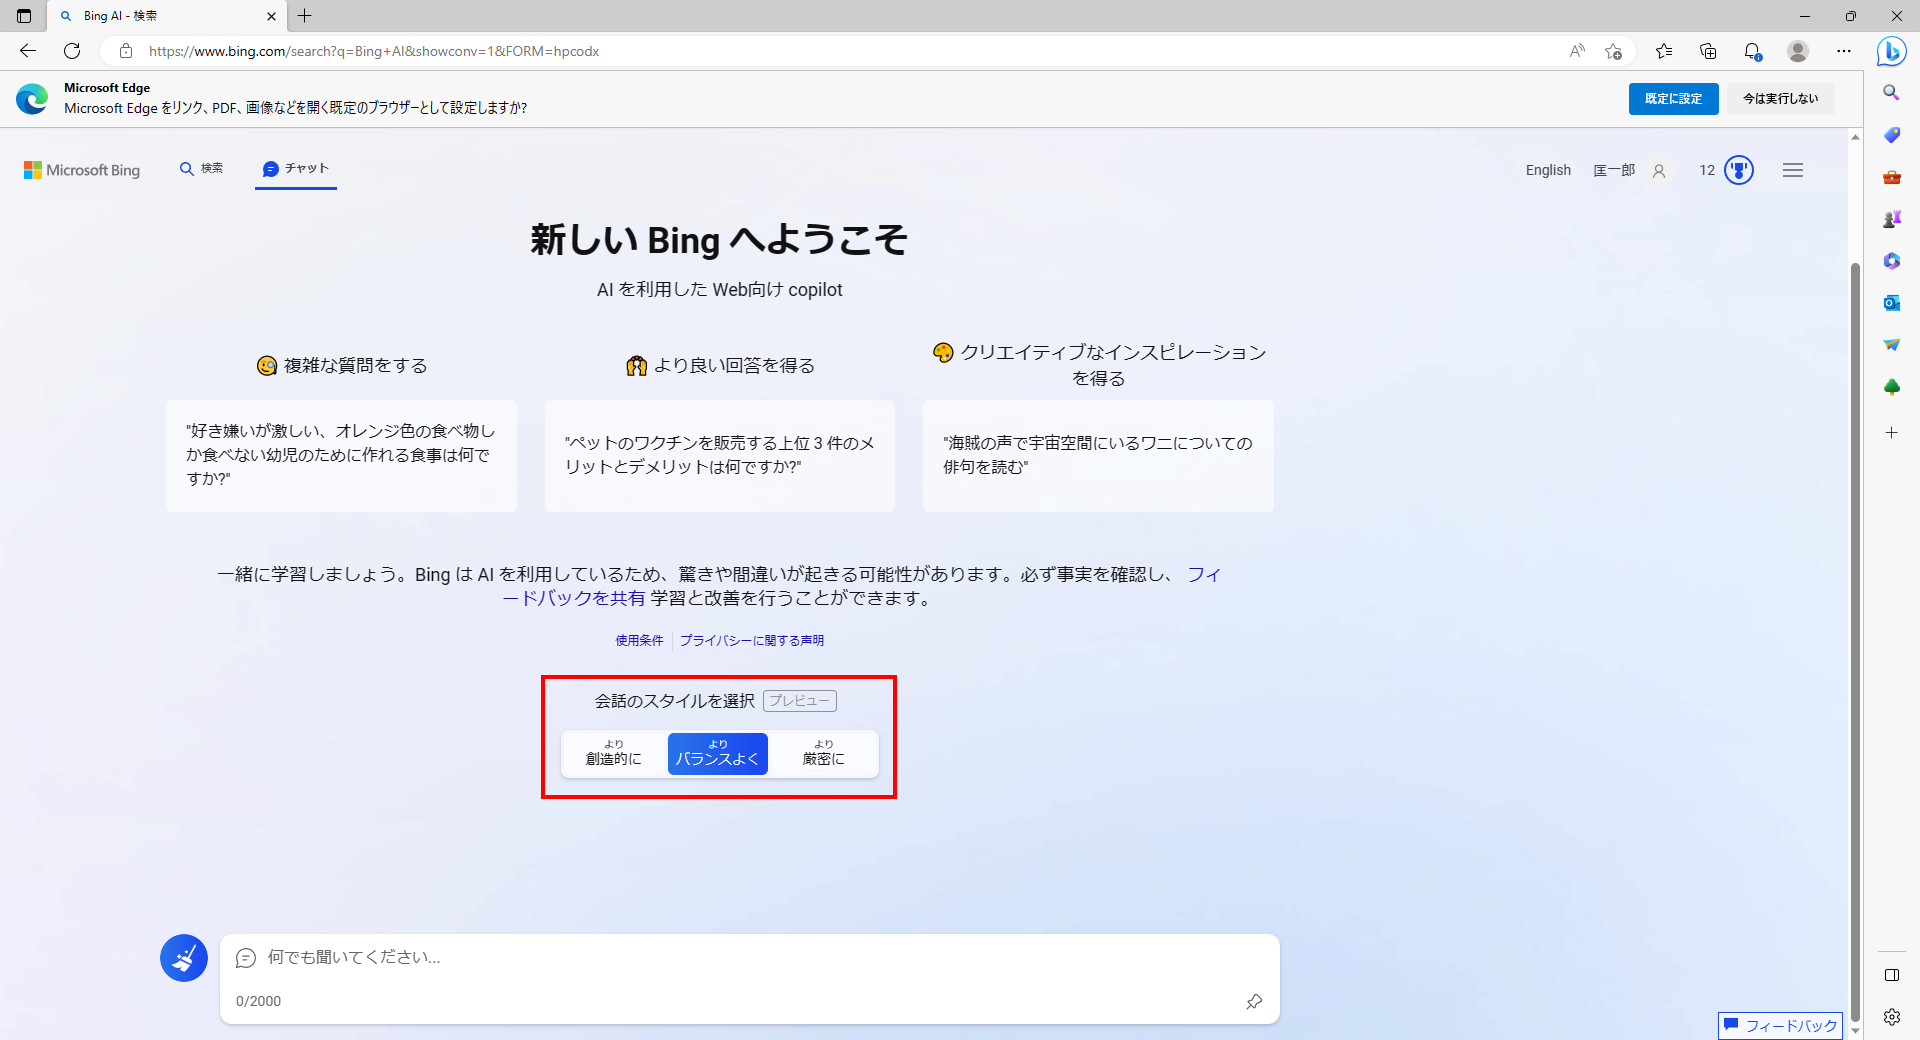The image size is (1920, 1040).
Task: Open プライバシーに関する声明 link
Action: coord(752,640)
